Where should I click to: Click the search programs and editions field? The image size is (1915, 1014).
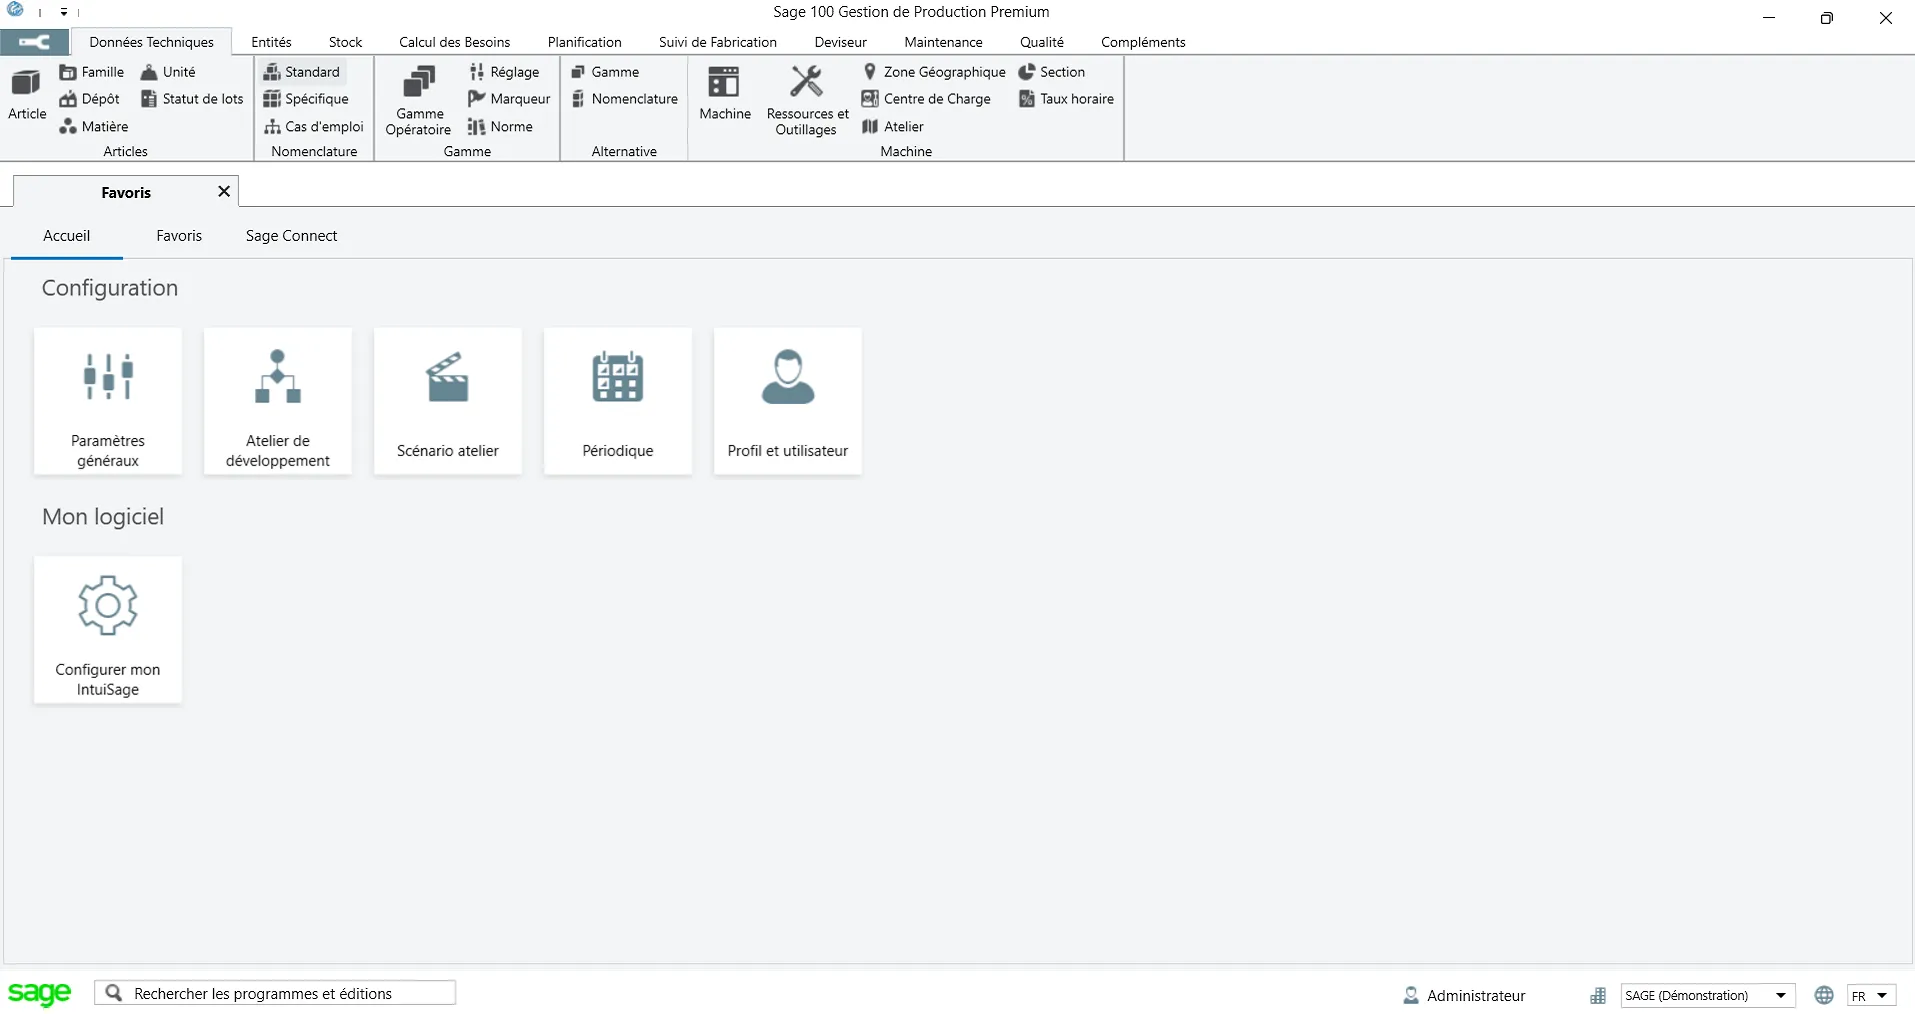[x=275, y=993]
